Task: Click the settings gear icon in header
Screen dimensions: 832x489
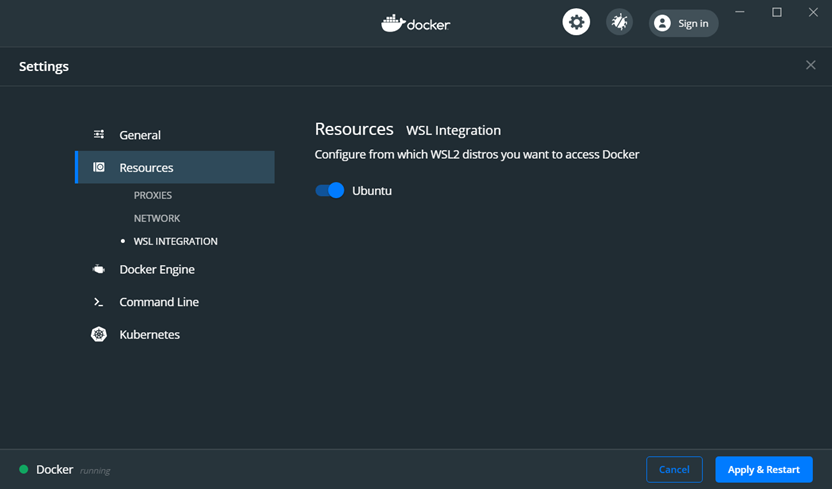Action: (576, 22)
